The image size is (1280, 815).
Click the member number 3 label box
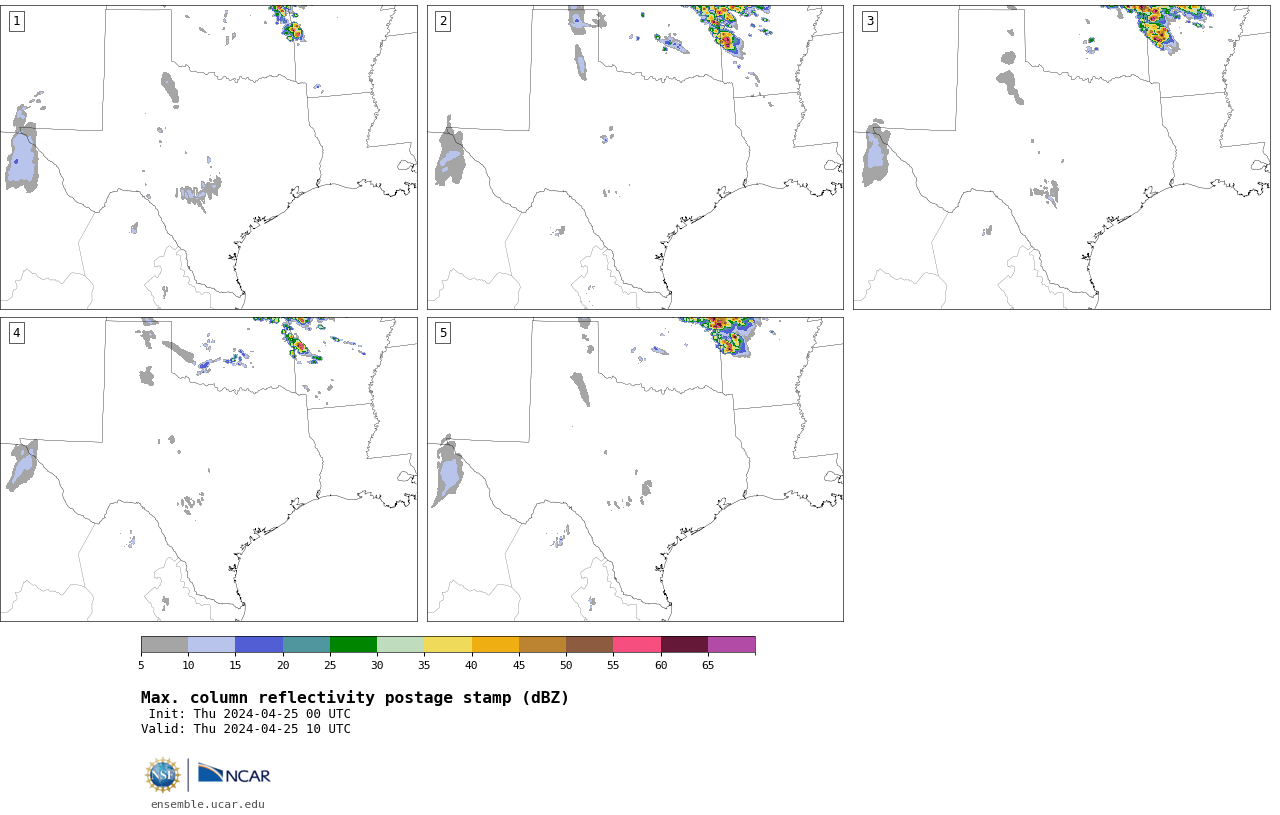(x=870, y=21)
